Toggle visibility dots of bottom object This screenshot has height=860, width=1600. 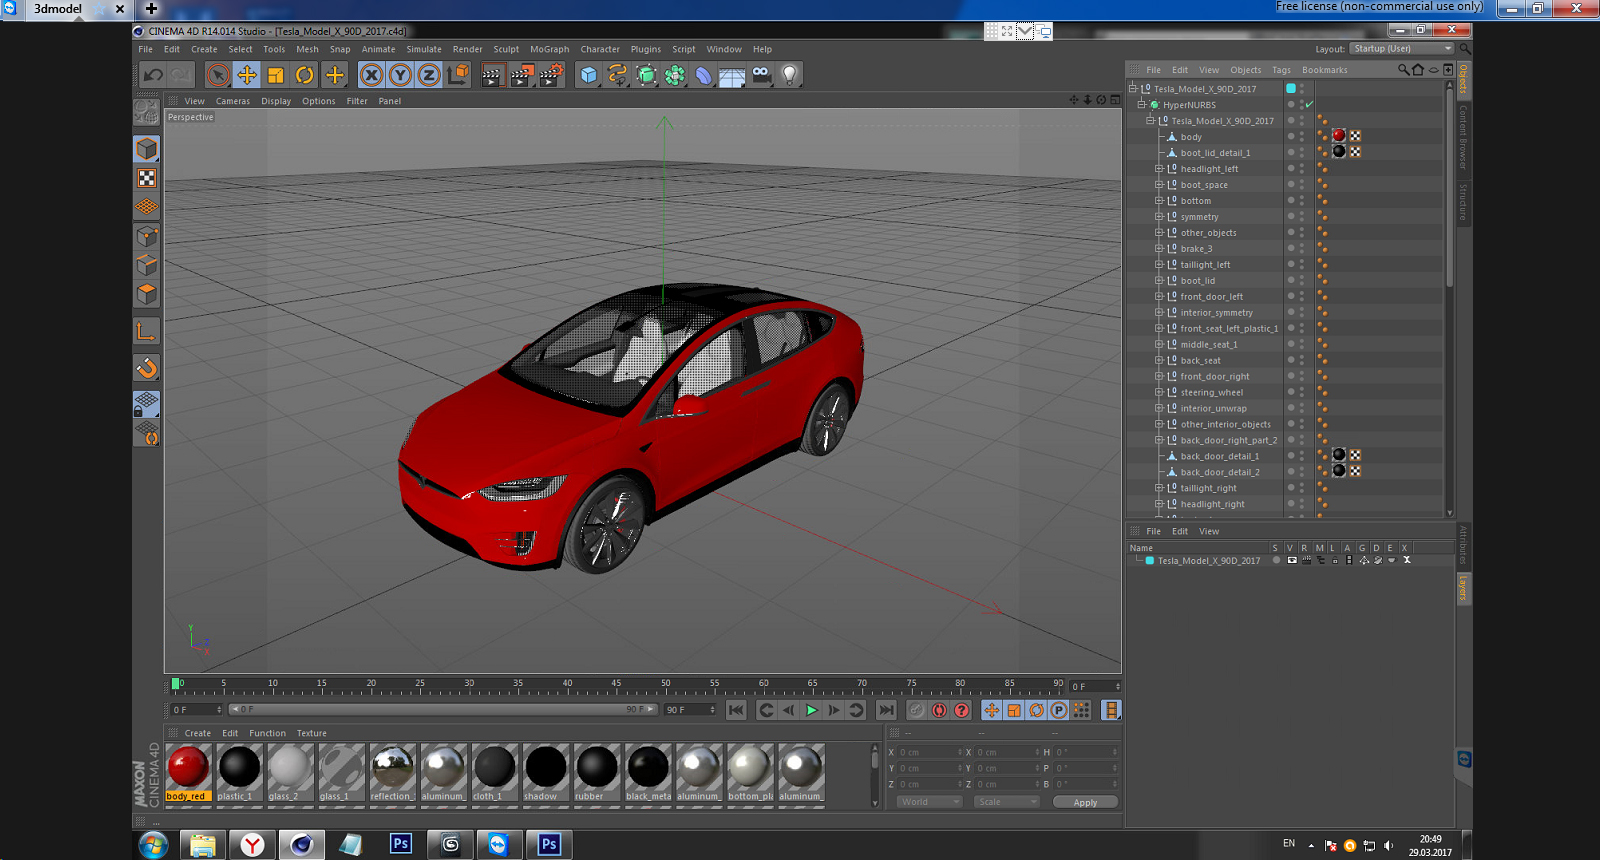[x=1302, y=200]
